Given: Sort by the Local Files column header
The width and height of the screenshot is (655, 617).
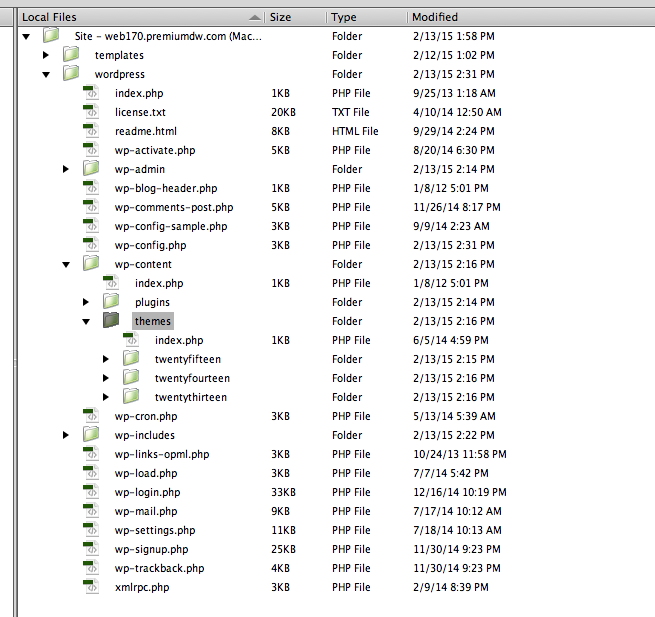Looking at the screenshot, I should click(x=141, y=17).
